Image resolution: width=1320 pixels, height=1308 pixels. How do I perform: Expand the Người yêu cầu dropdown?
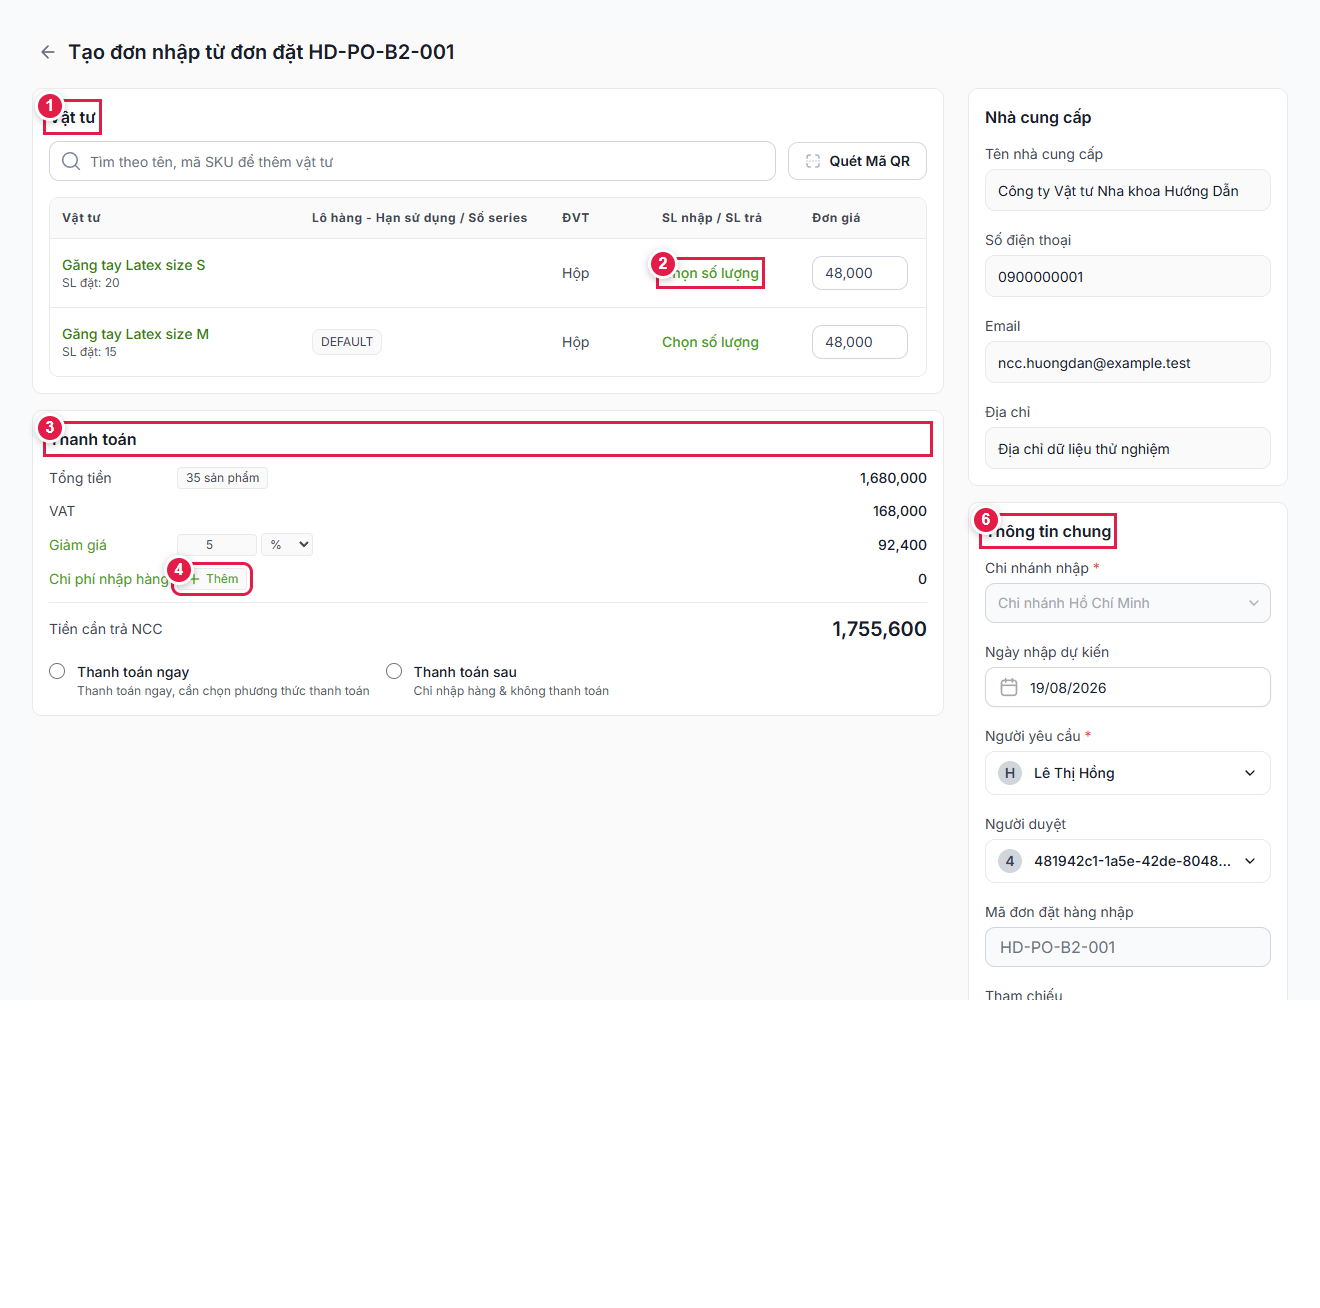tap(1128, 773)
